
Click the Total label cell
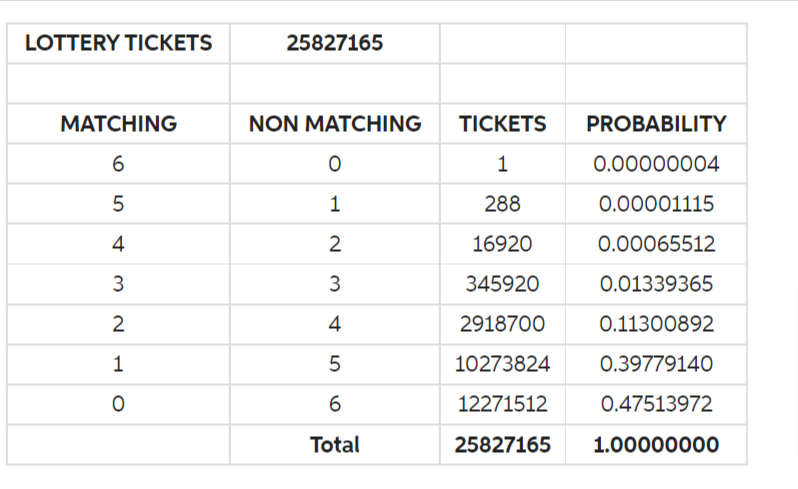tap(334, 445)
